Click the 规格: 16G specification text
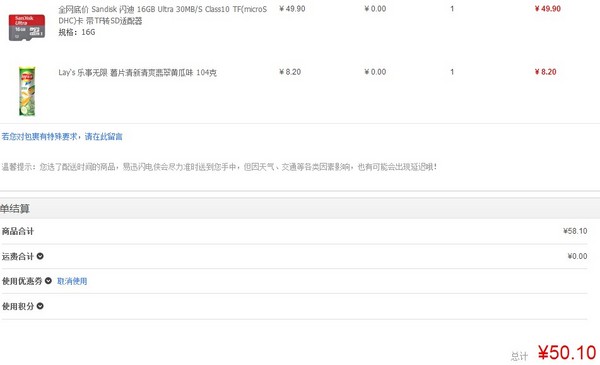 (77, 33)
